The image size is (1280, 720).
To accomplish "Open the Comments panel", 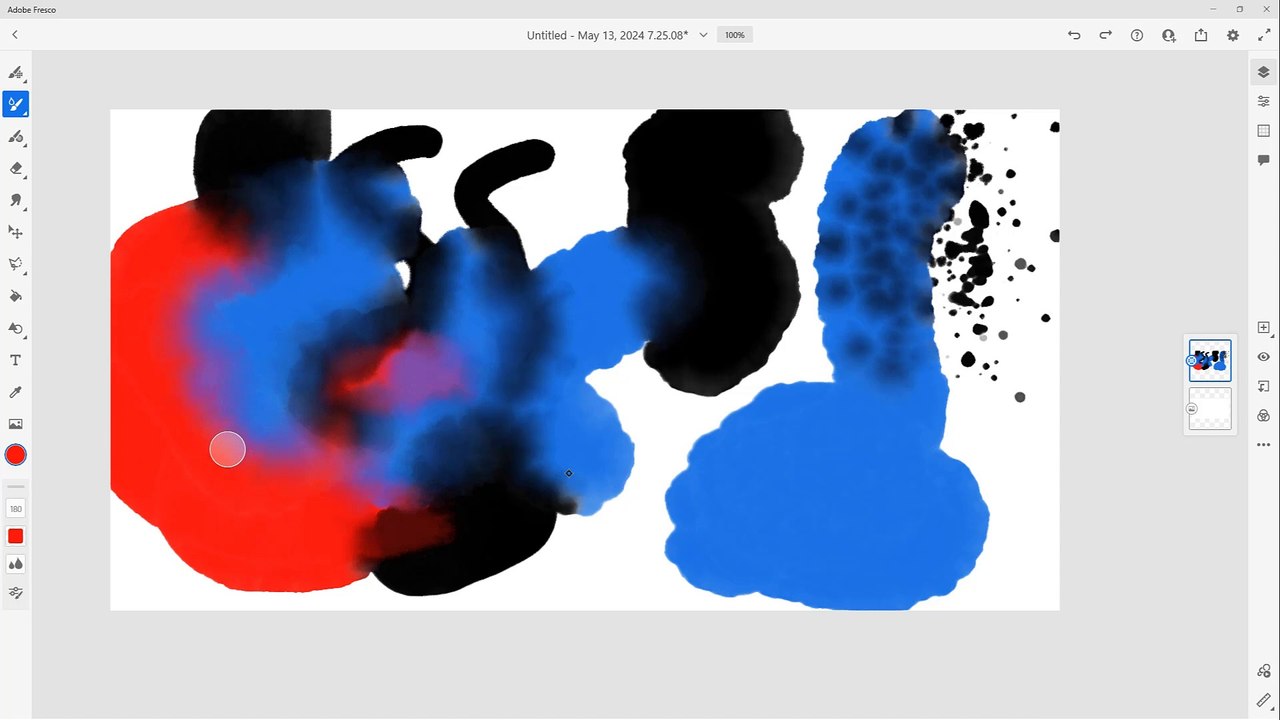I will 1264,160.
